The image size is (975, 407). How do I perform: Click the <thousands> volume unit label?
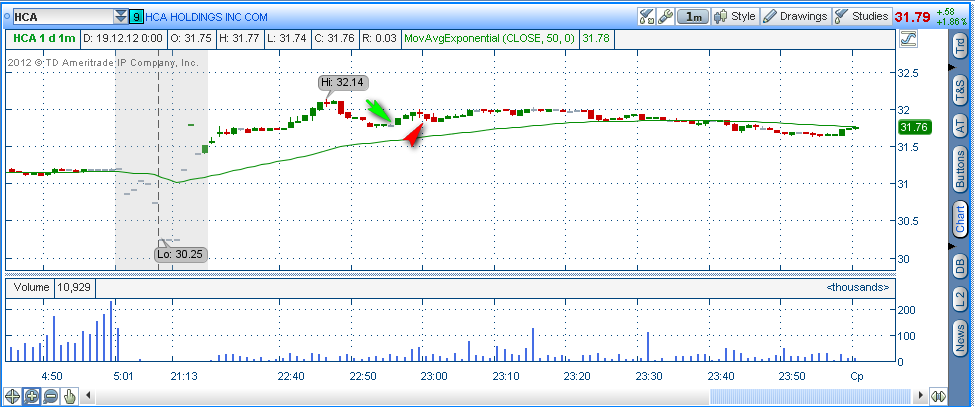coord(858,288)
